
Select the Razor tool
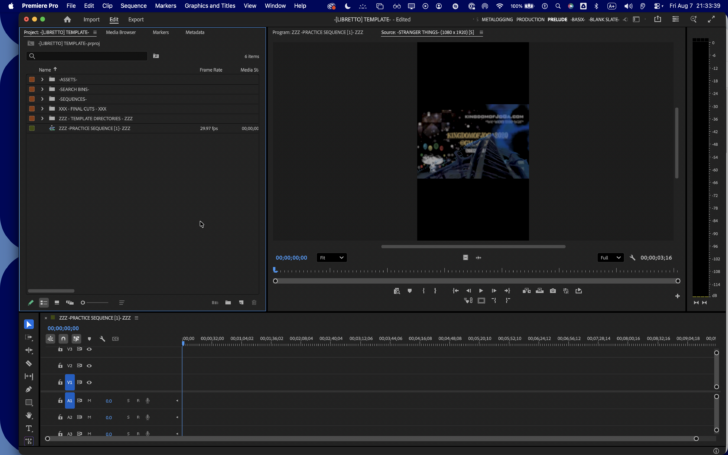pos(29,364)
